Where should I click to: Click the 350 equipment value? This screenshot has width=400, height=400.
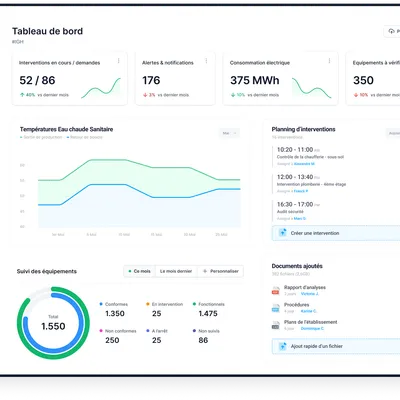(x=363, y=80)
